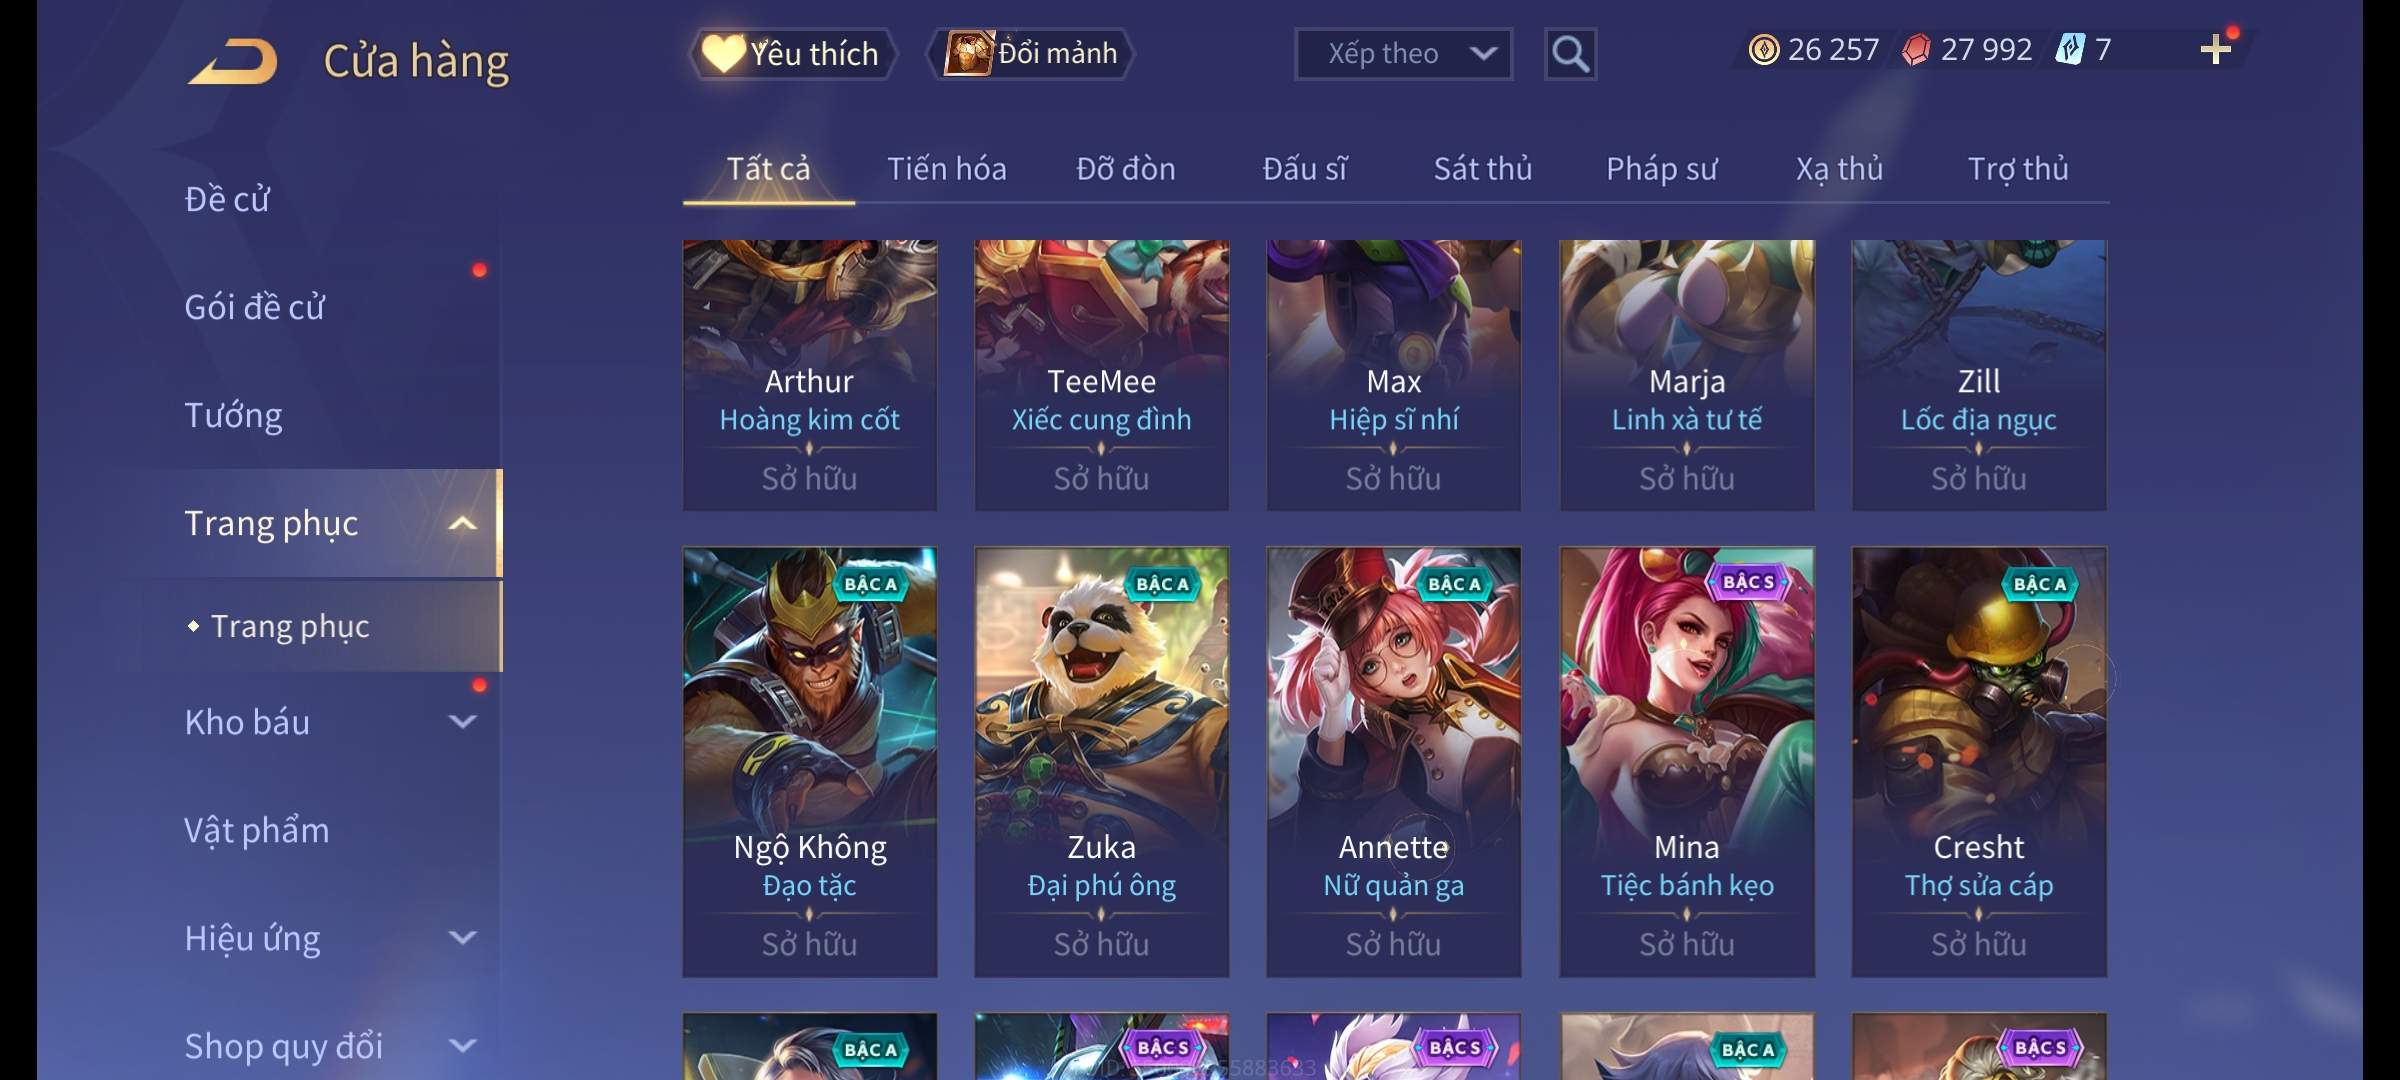The image size is (2400, 1080).
Task: Select Mina Tiệc bánh kẹo skin card
Action: coord(1687,762)
